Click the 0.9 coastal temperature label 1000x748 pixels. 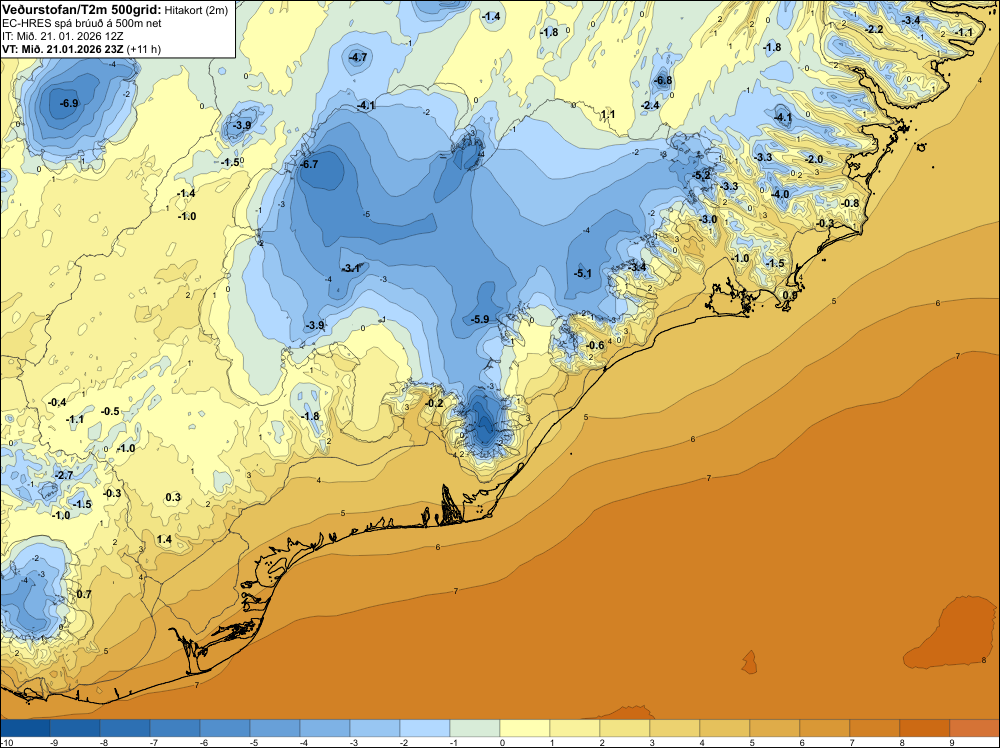point(790,296)
